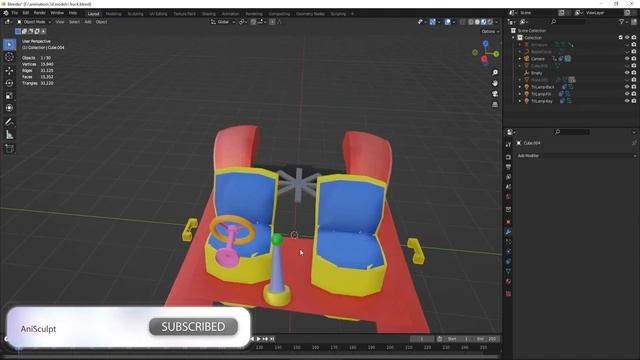This screenshot has height=360, width=640.
Task: Select the Transform tool
Action: 9,108
